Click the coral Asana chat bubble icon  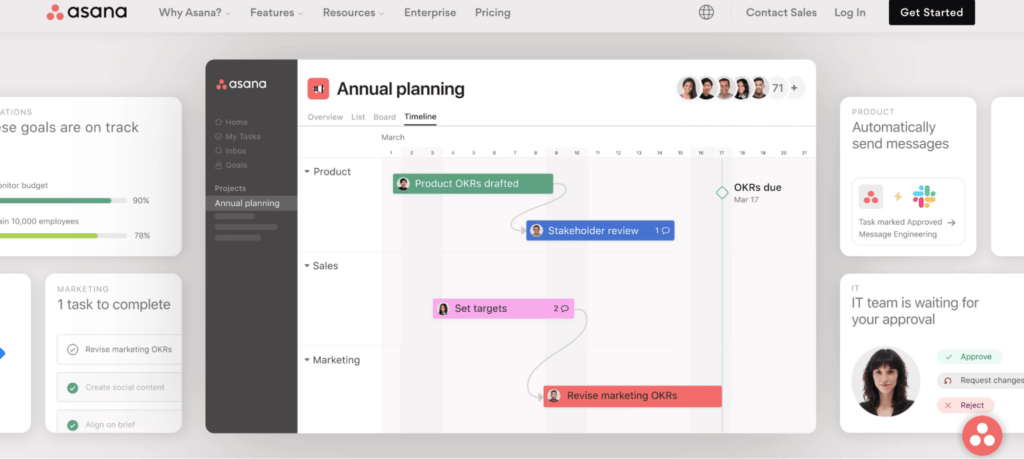tap(982, 436)
